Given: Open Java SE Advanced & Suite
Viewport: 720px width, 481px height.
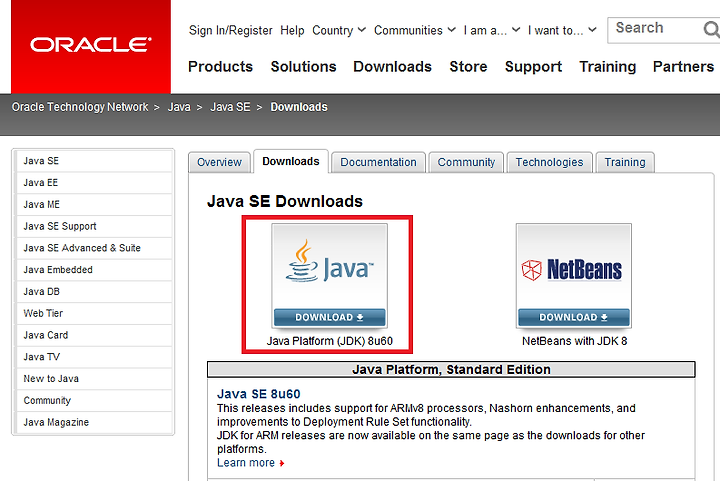Looking at the screenshot, I should [94, 248].
